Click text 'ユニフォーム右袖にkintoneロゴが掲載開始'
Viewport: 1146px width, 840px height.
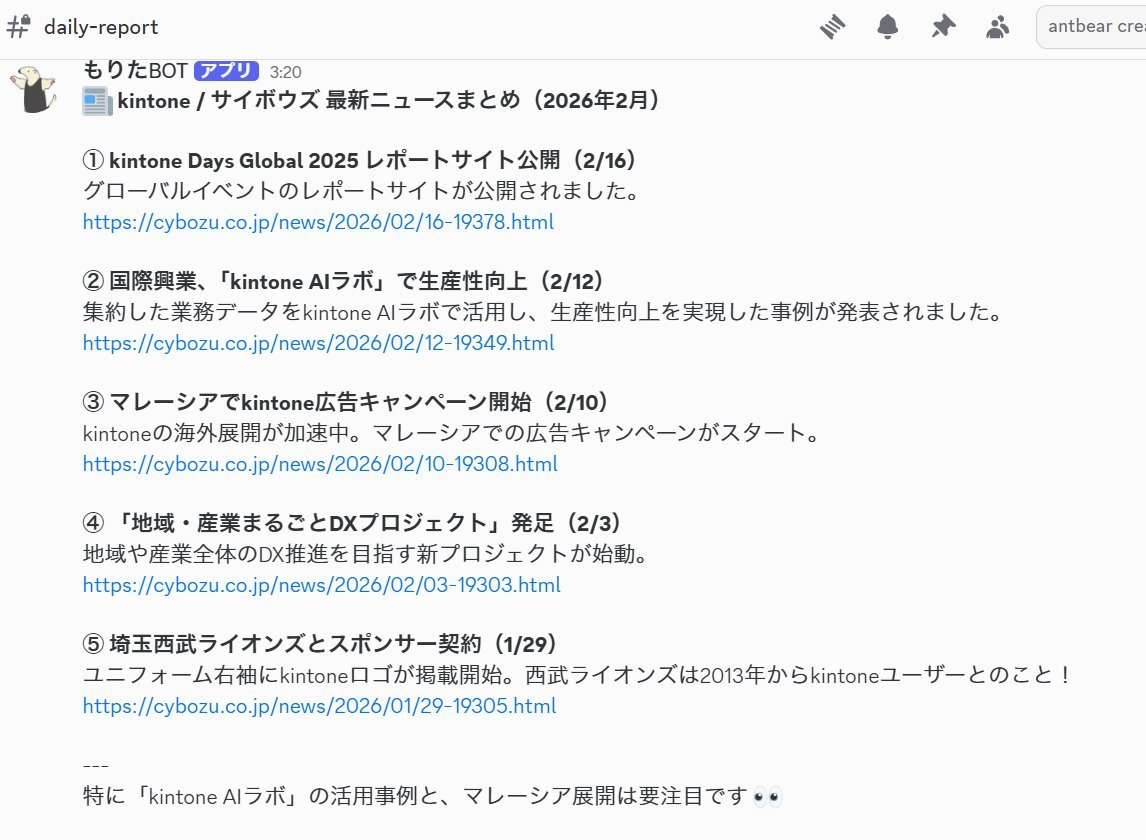point(293,675)
